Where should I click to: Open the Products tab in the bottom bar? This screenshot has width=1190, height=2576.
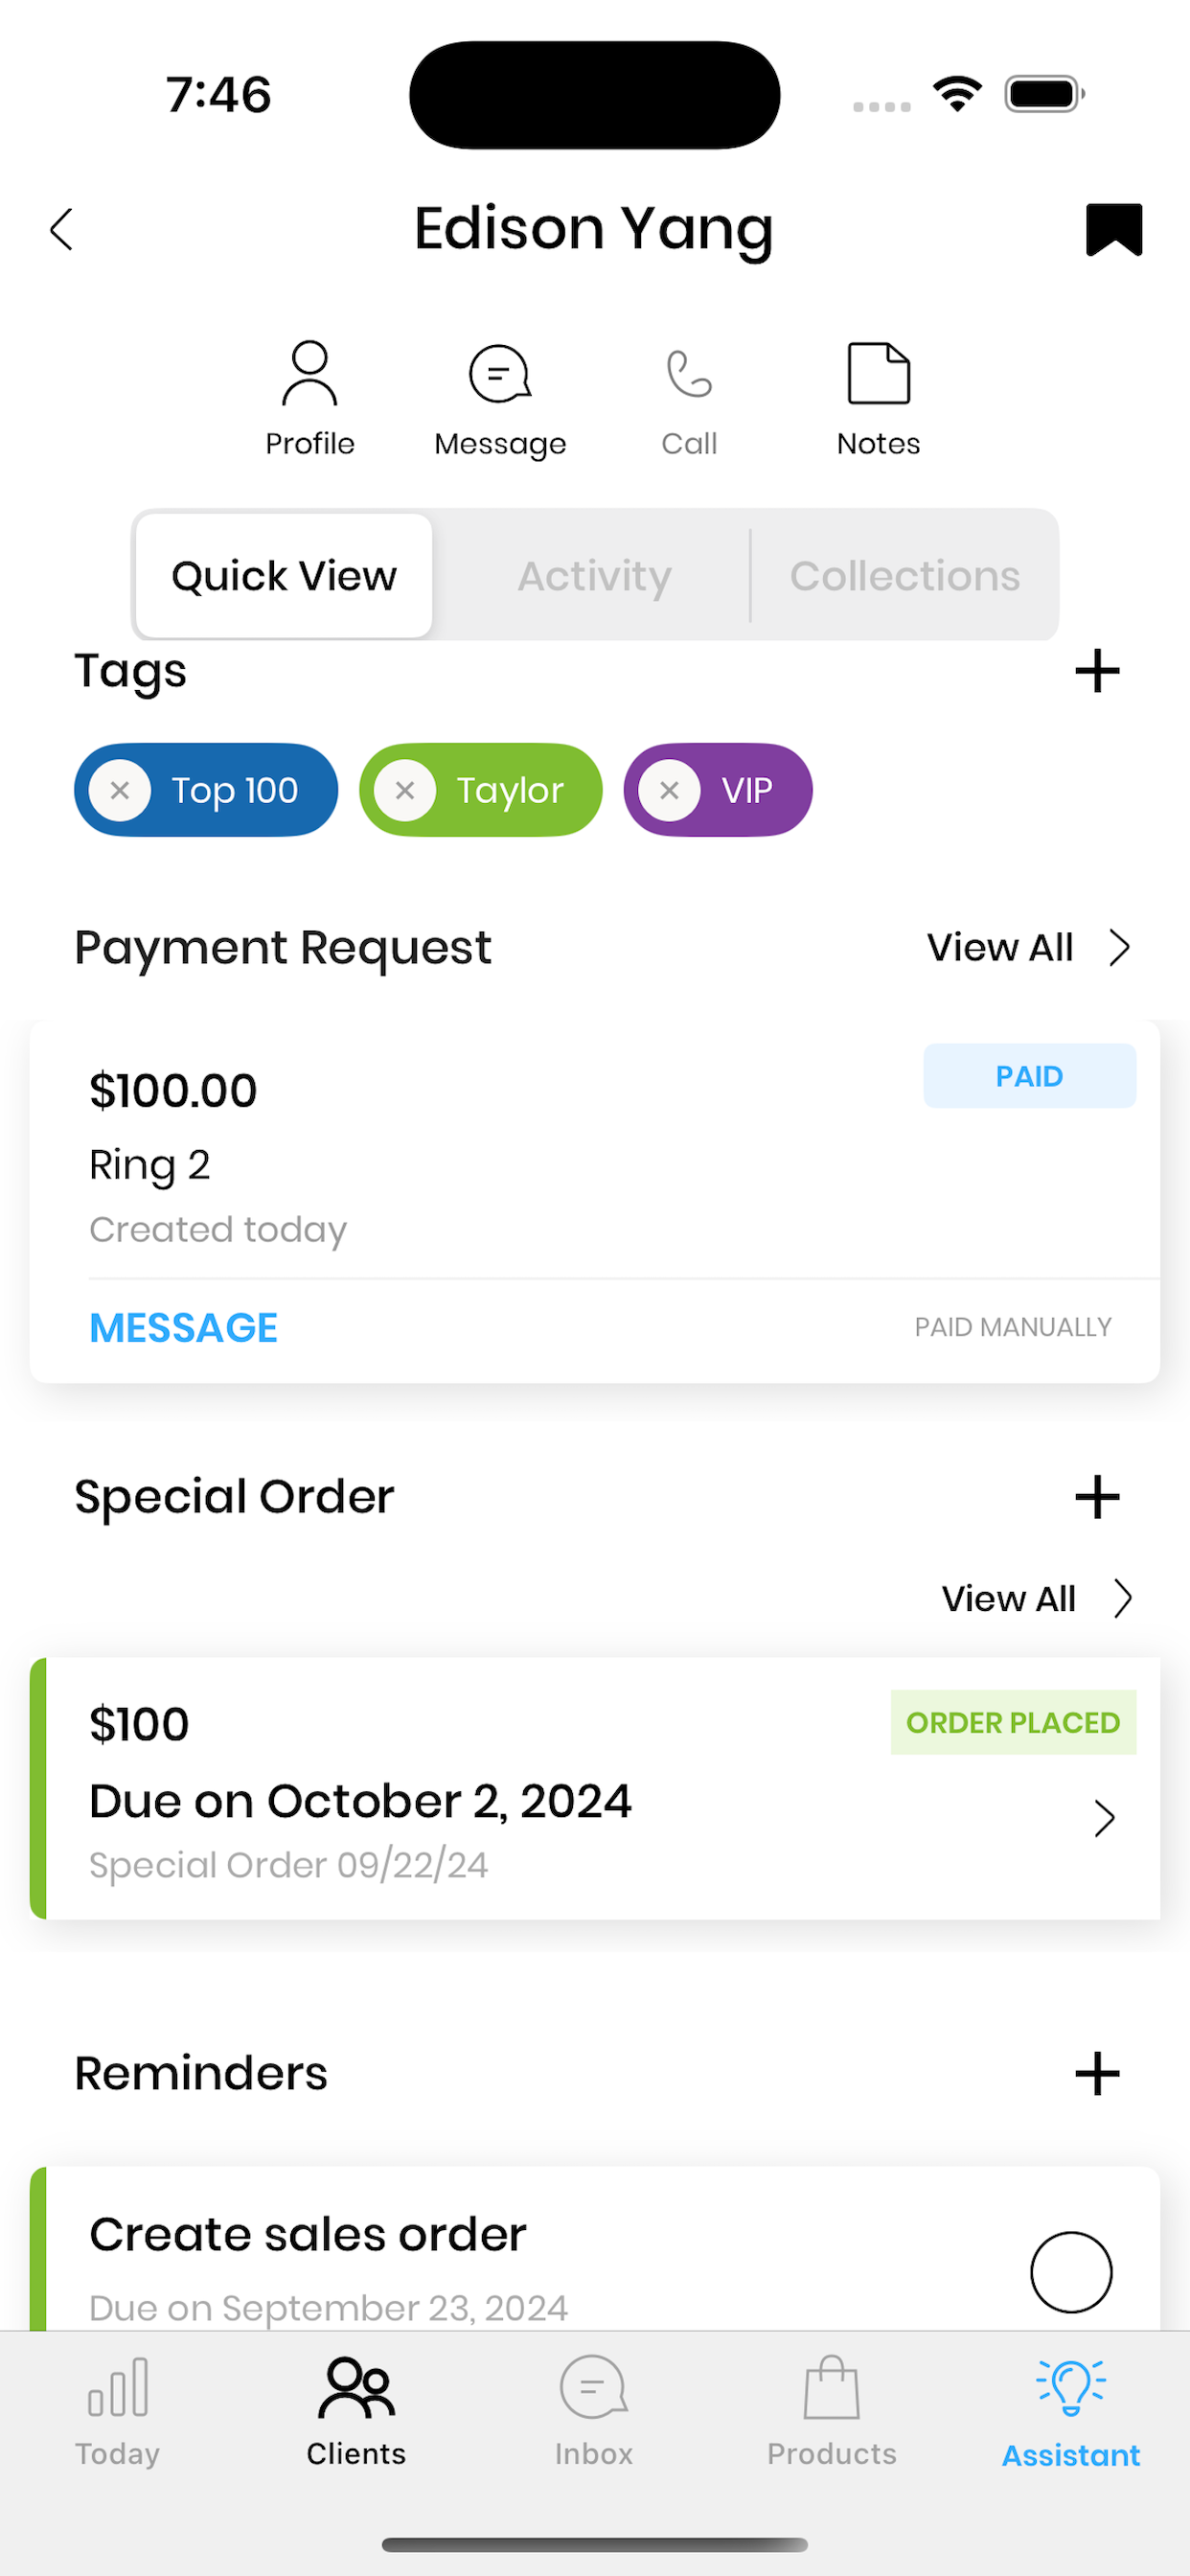(832, 2412)
